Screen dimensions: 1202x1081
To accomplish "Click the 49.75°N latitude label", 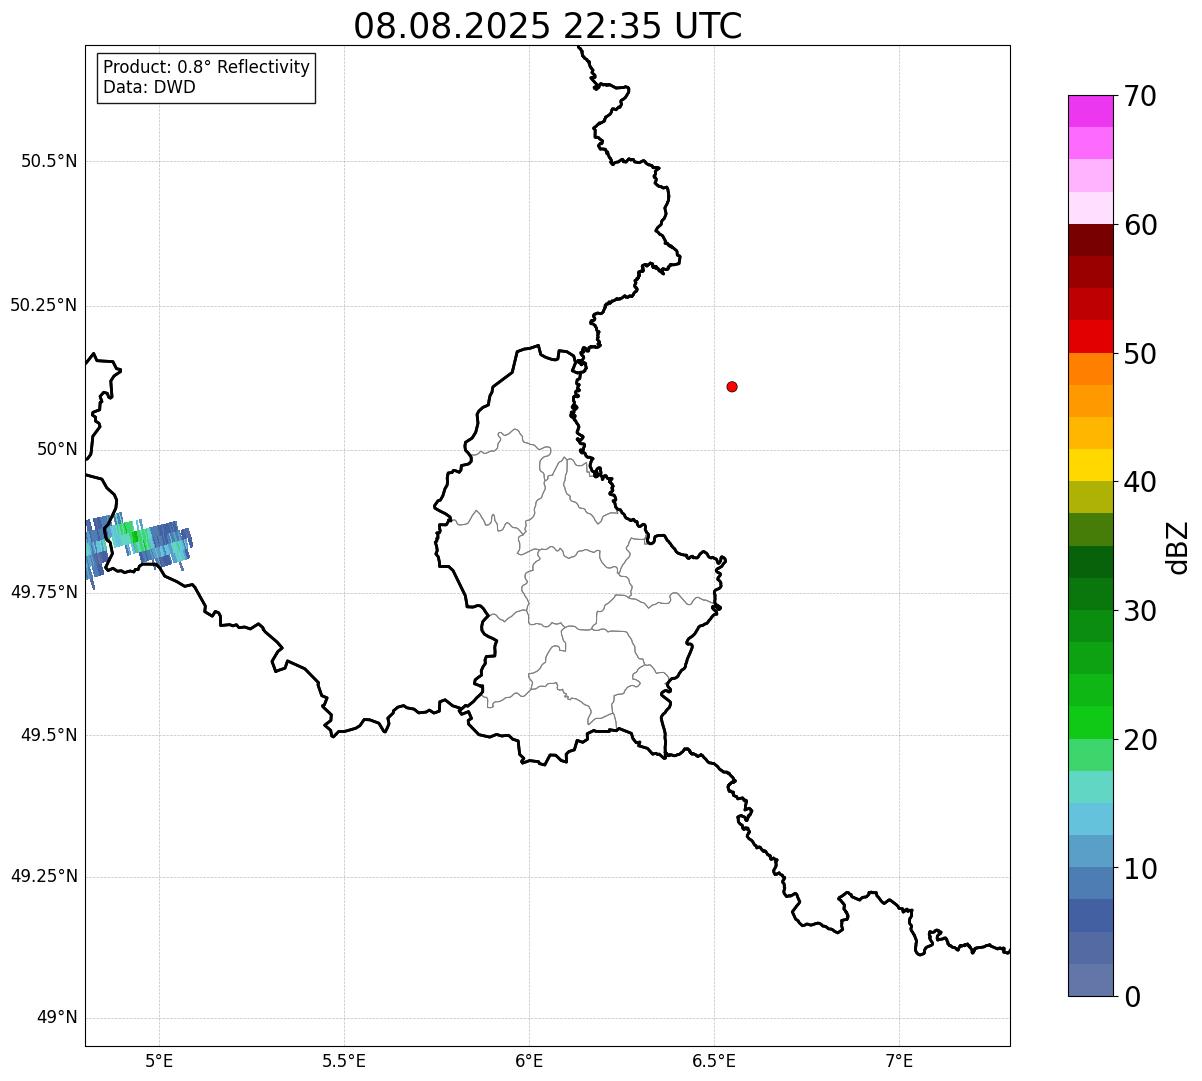I will (x=44, y=592).
